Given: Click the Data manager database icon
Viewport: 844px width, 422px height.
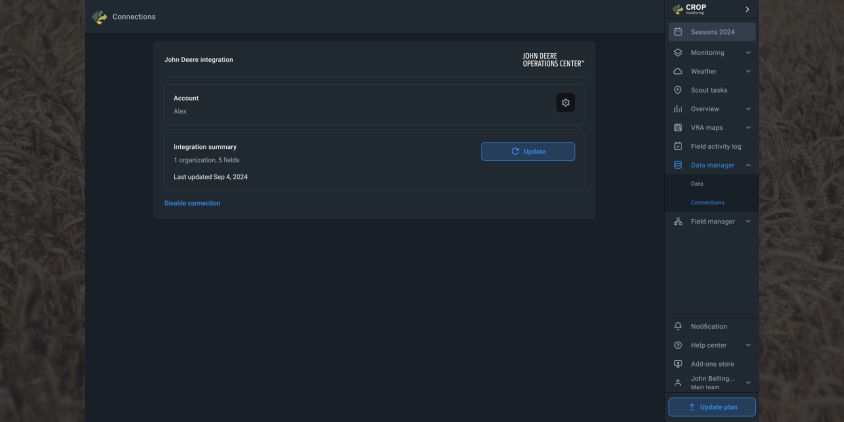Looking at the screenshot, I should tap(678, 165).
